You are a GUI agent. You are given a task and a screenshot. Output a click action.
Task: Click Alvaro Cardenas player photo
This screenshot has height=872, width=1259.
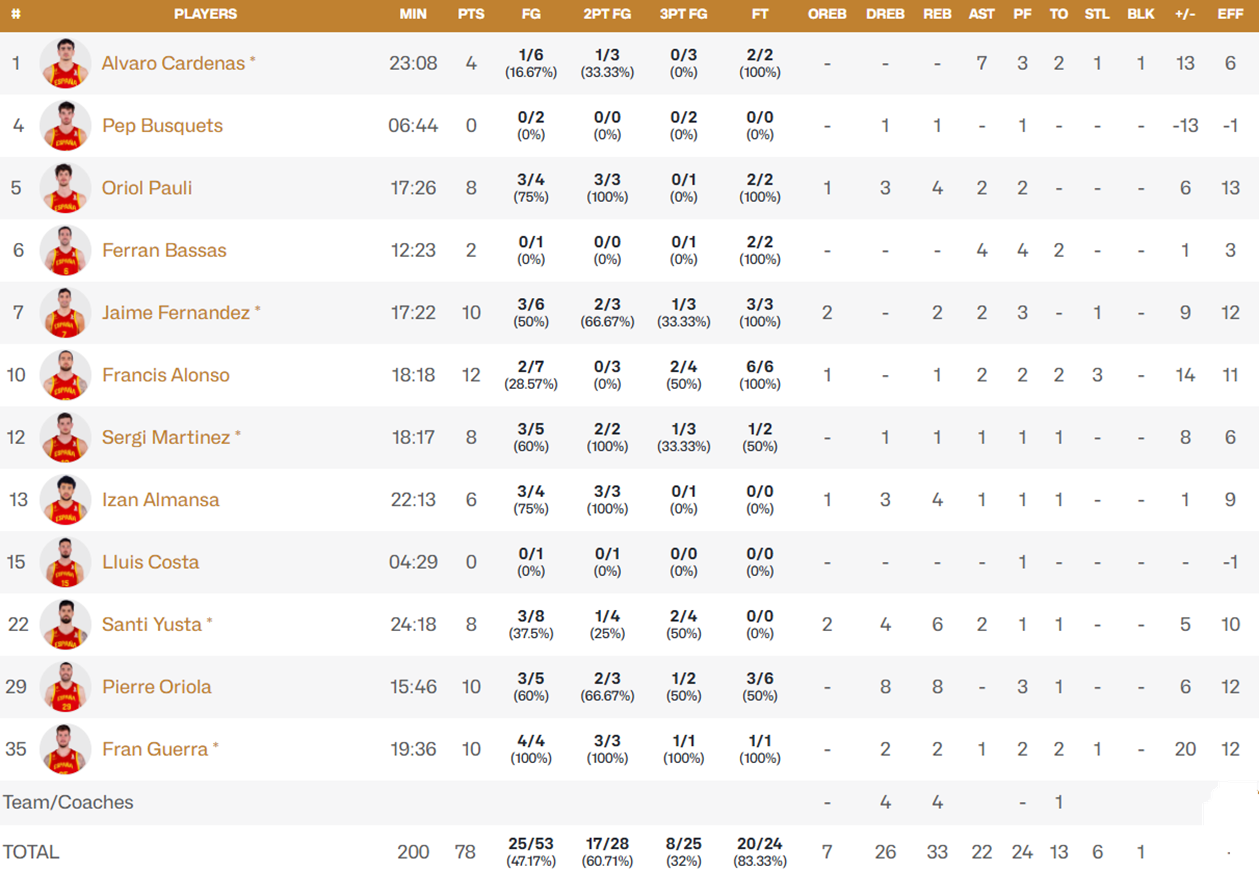tap(65, 63)
